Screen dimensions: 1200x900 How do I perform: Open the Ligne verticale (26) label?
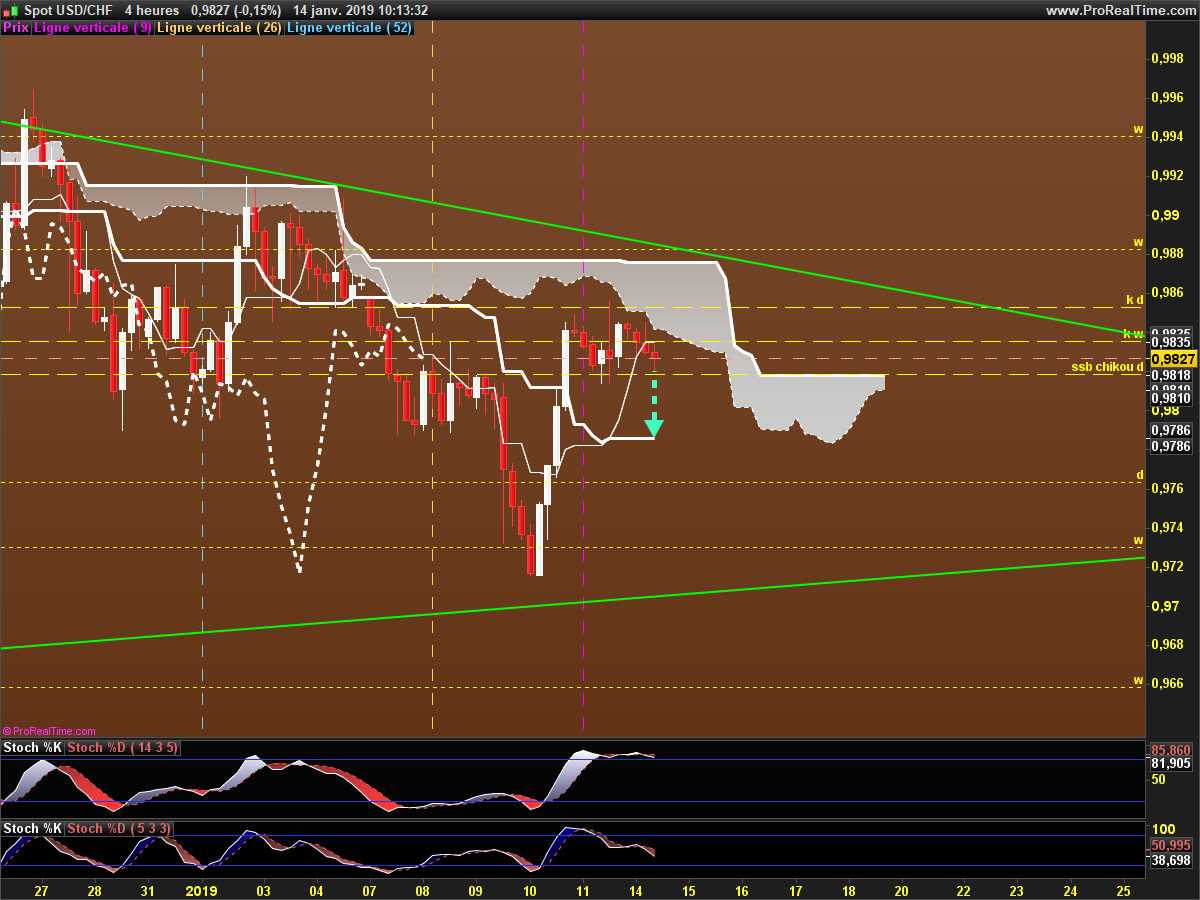tap(220, 28)
